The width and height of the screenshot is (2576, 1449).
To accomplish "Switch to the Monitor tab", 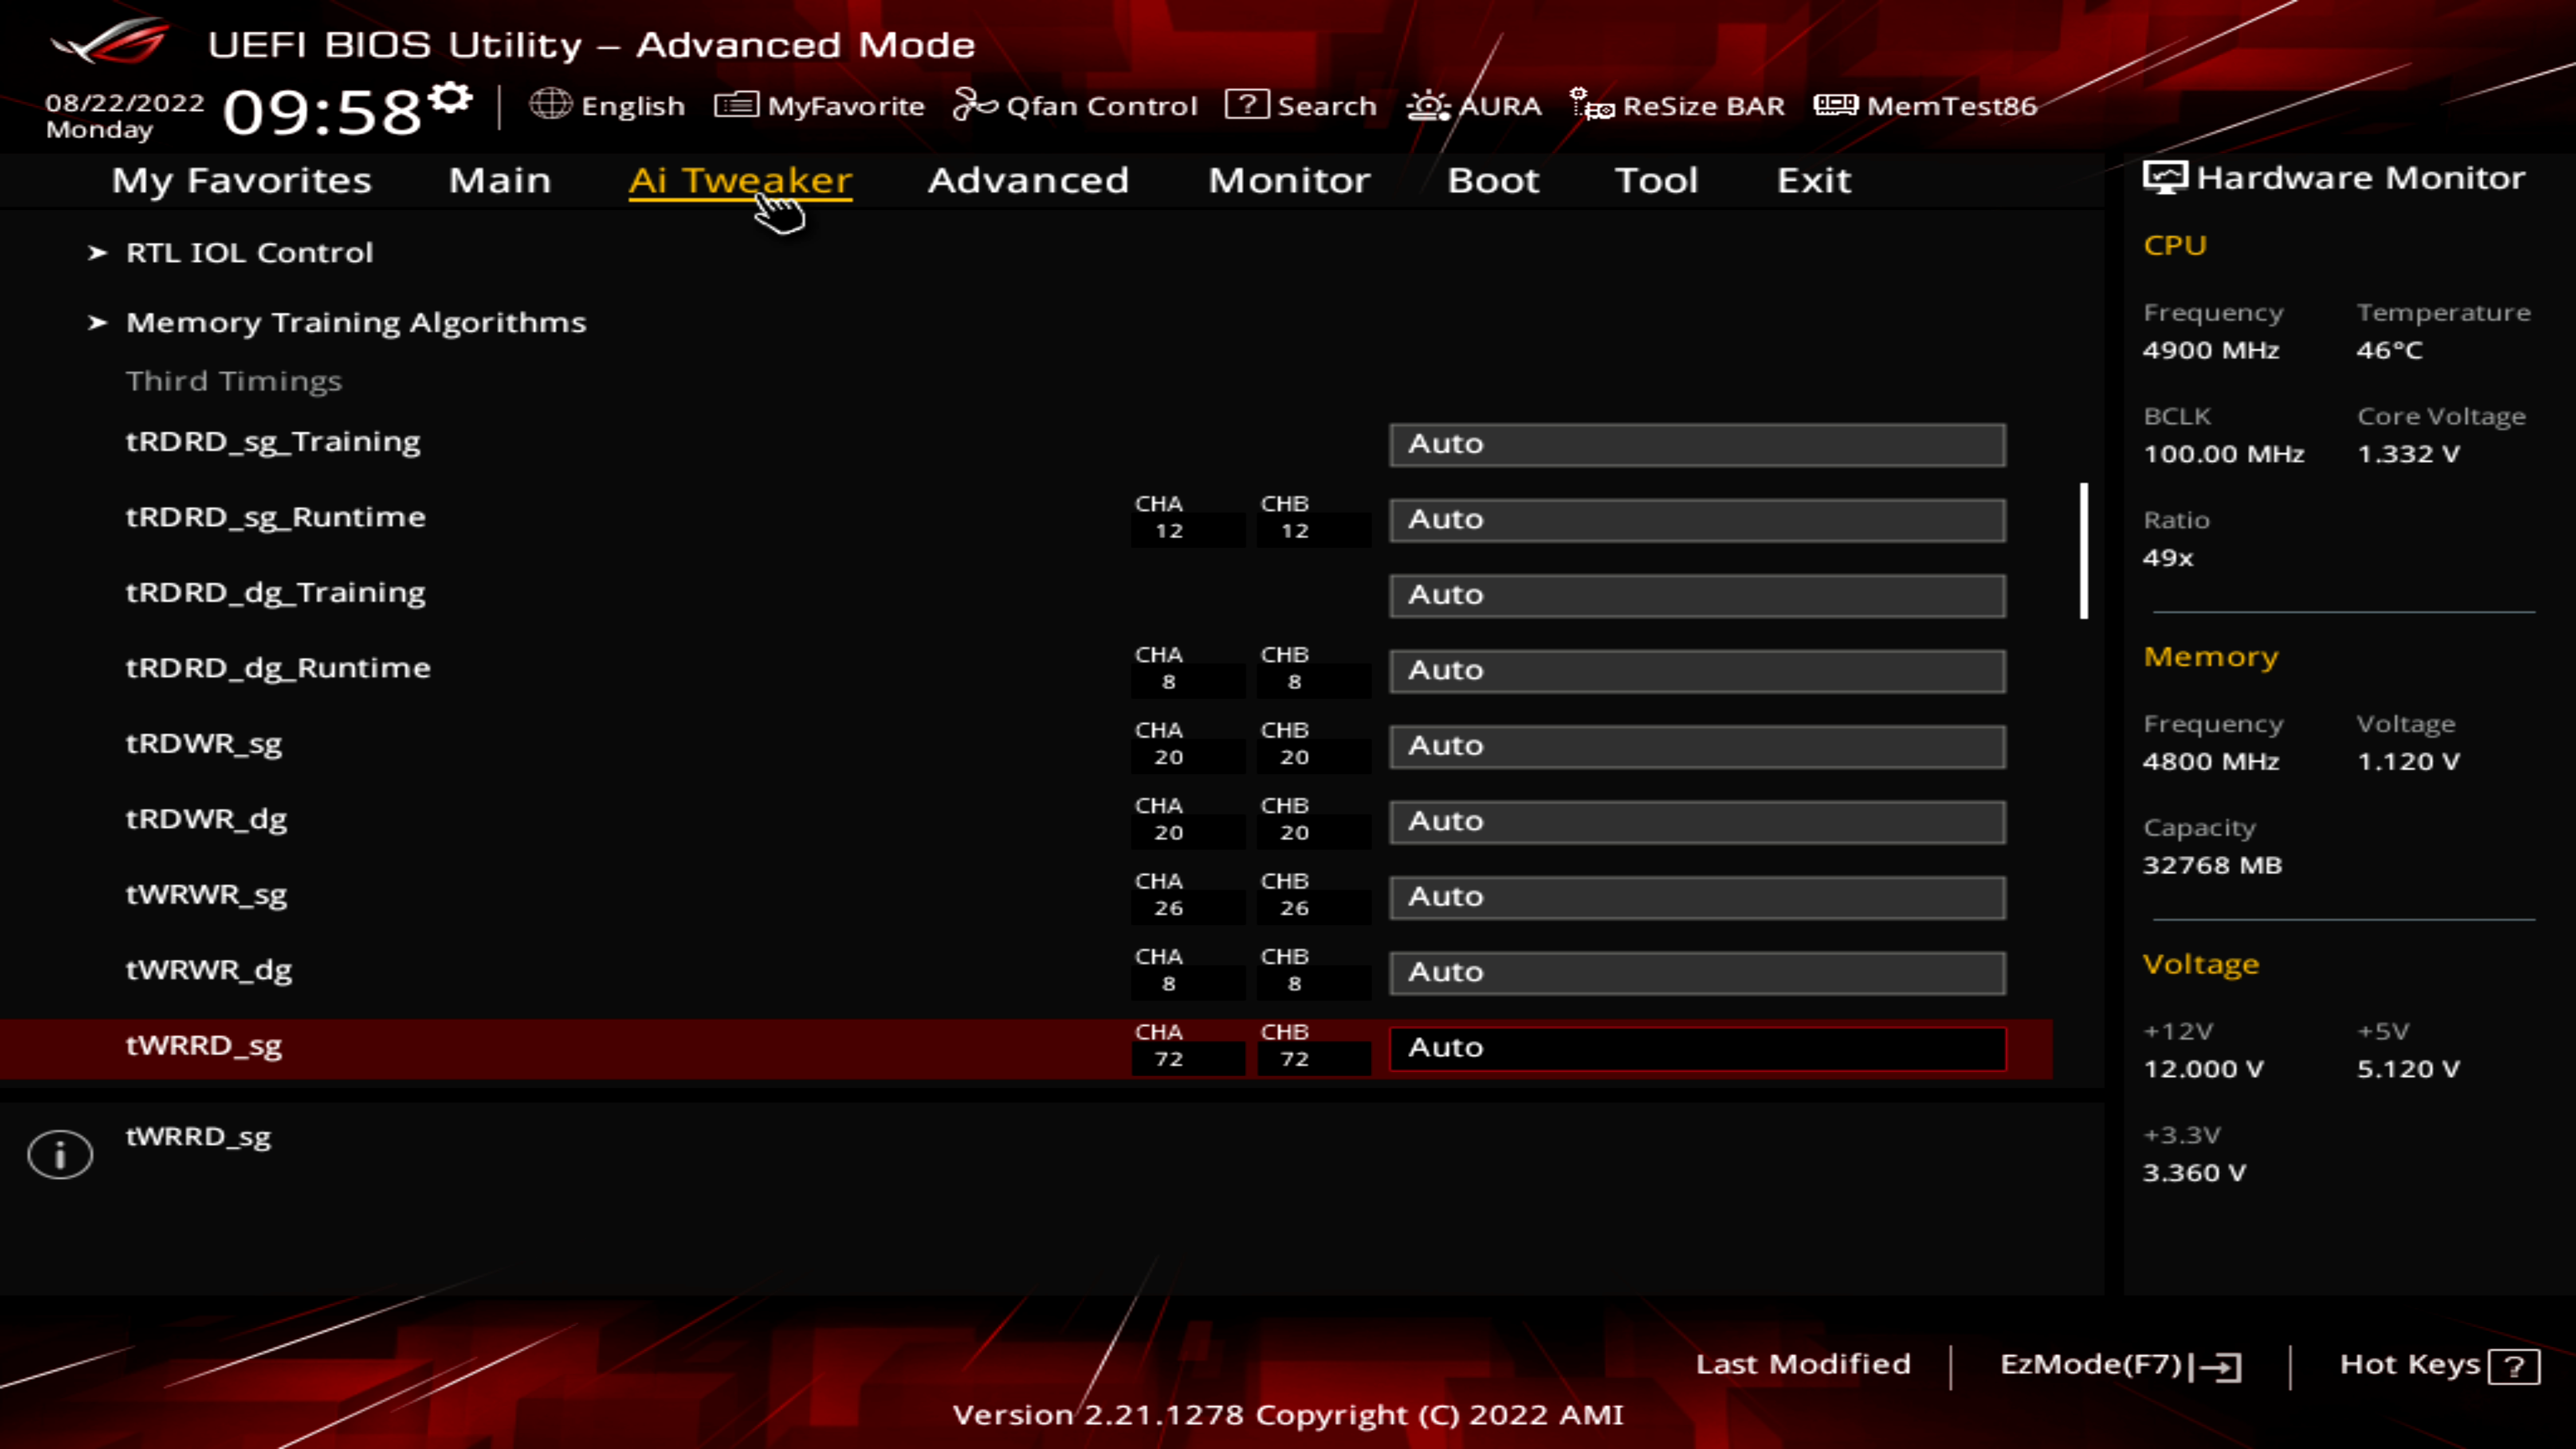I will pos(1289,180).
